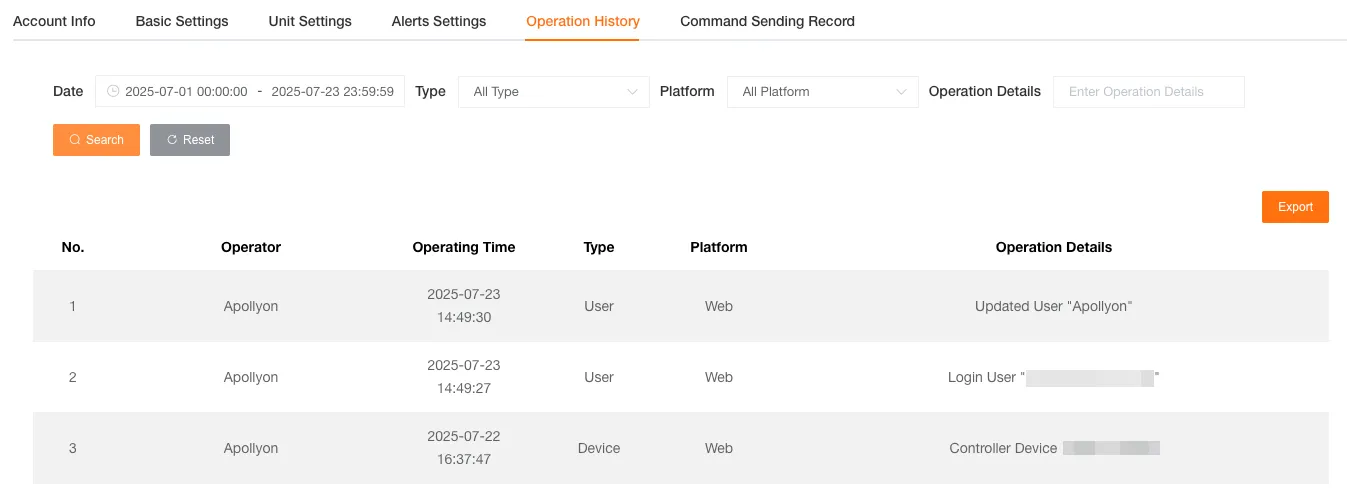Expand the Platform dropdown chevron arrow
The image size is (1347, 502).
click(x=901, y=92)
